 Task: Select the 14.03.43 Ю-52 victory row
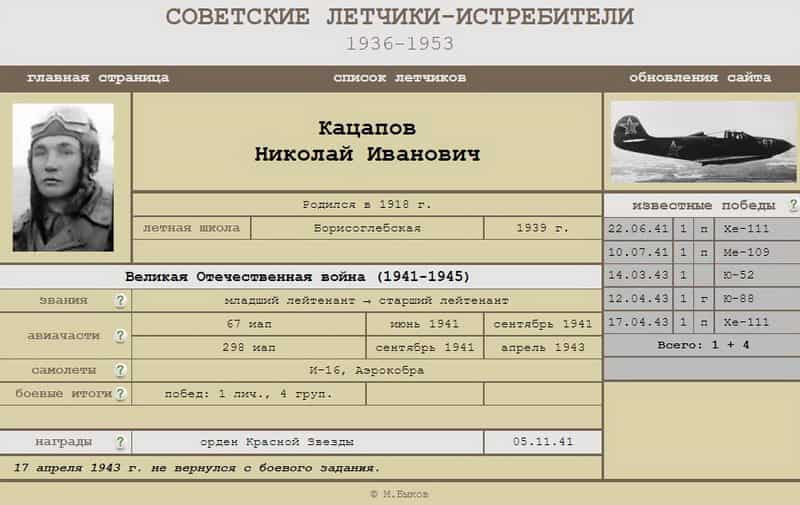700,275
